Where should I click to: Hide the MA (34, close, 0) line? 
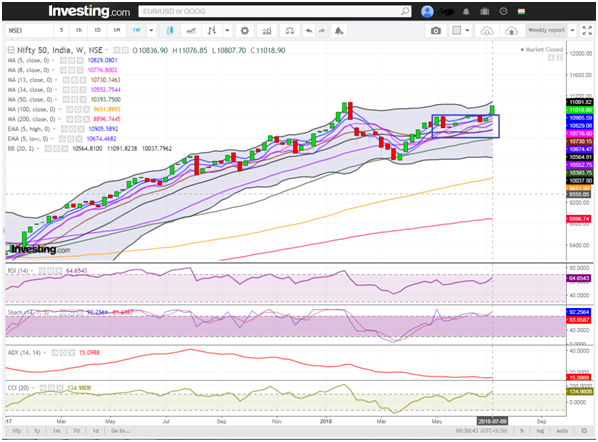click(x=66, y=90)
